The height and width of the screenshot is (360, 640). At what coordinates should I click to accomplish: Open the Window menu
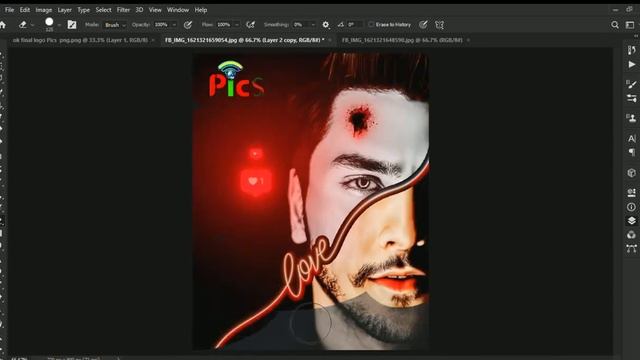pos(178,10)
